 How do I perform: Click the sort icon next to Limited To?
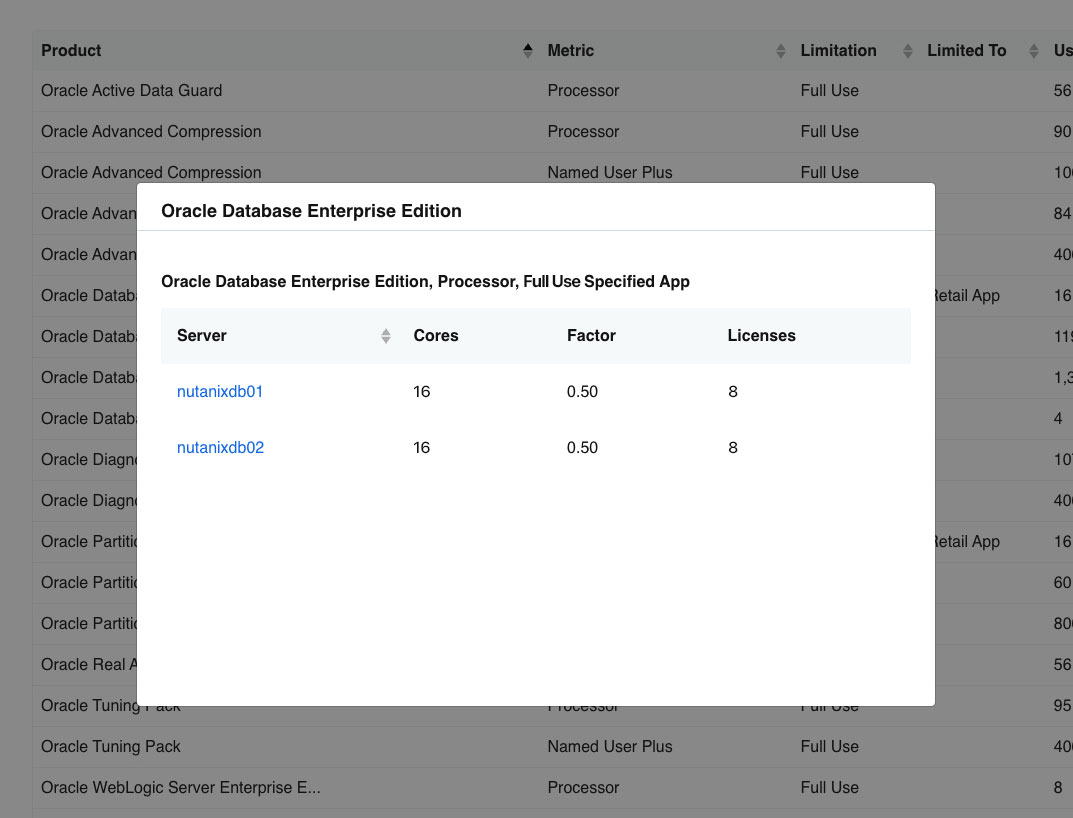[x=1034, y=50]
